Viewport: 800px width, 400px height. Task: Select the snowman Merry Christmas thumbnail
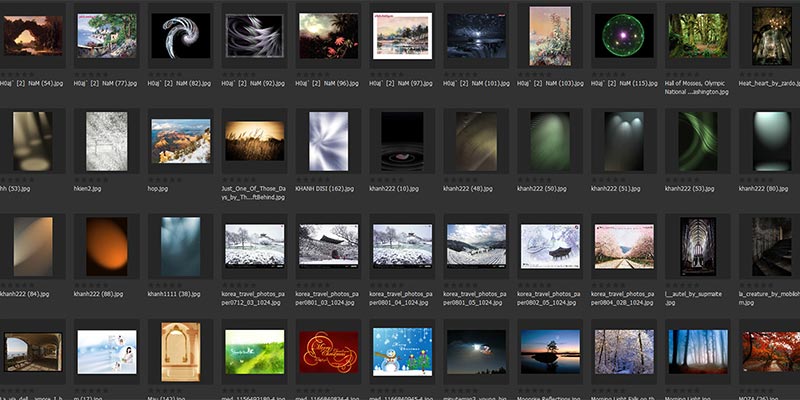(403, 352)
